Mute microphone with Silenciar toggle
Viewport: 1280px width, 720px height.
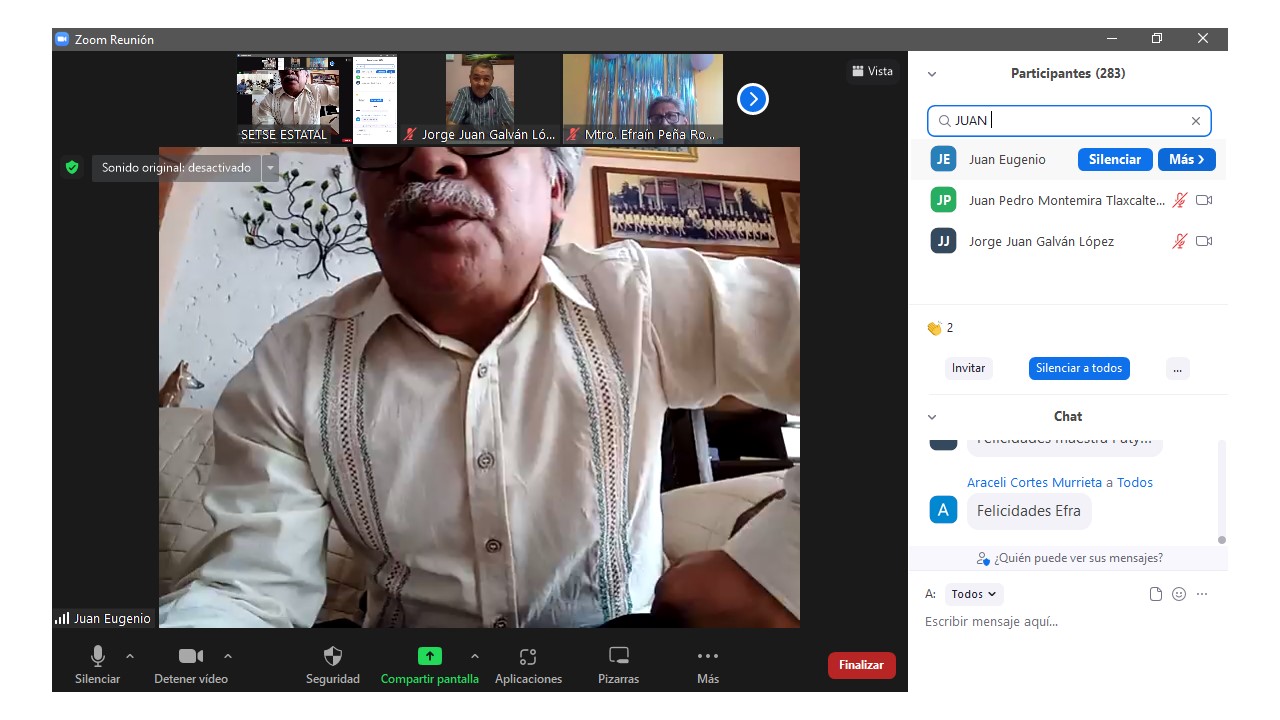tap(98, 657)
